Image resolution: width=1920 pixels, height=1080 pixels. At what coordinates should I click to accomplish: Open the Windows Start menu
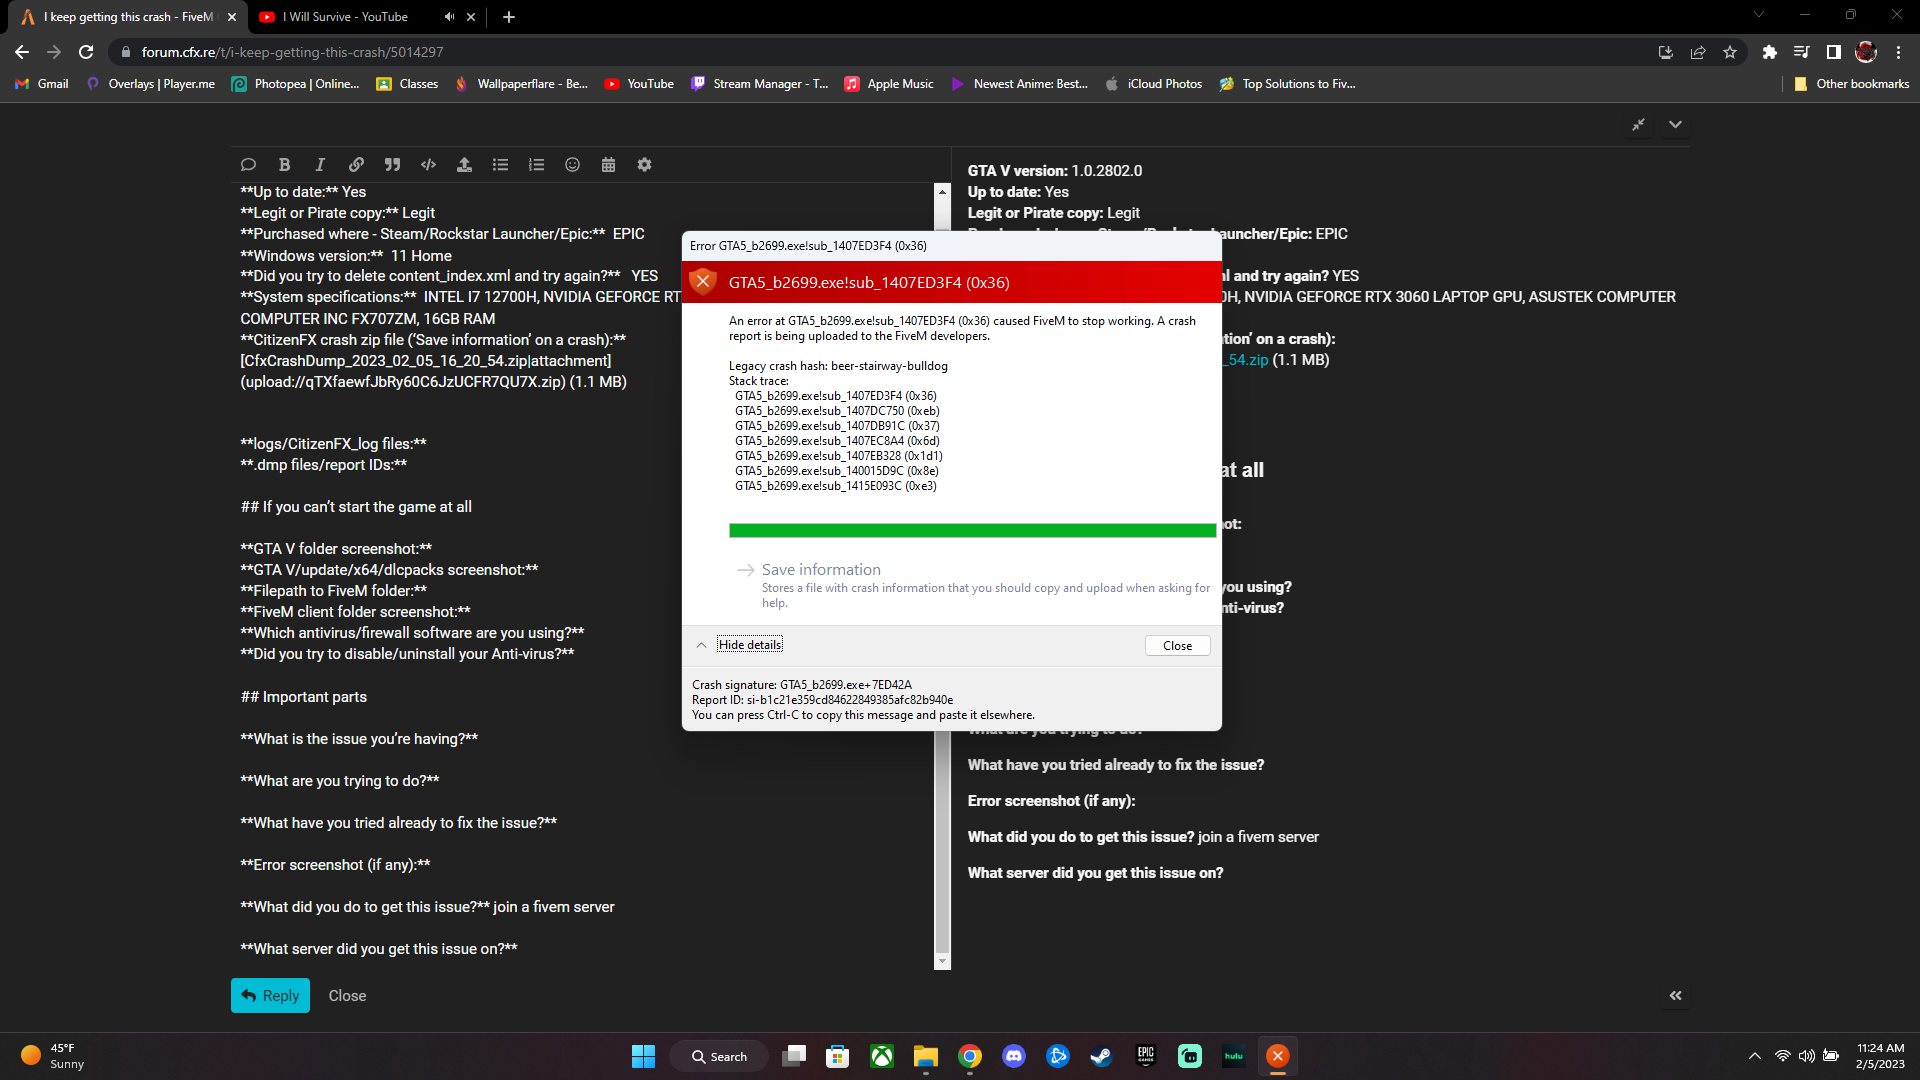[x=643, y=1056]
